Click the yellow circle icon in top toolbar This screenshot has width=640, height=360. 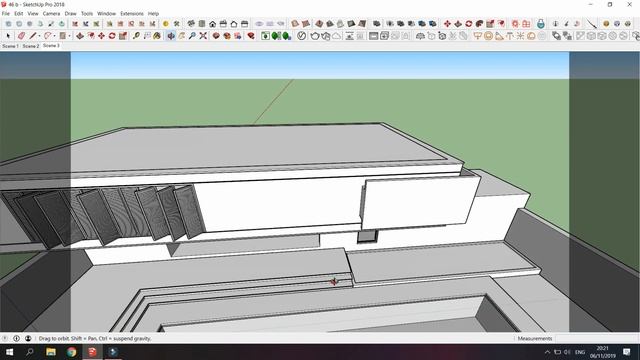pyautogui.click(x=165, y=24)
